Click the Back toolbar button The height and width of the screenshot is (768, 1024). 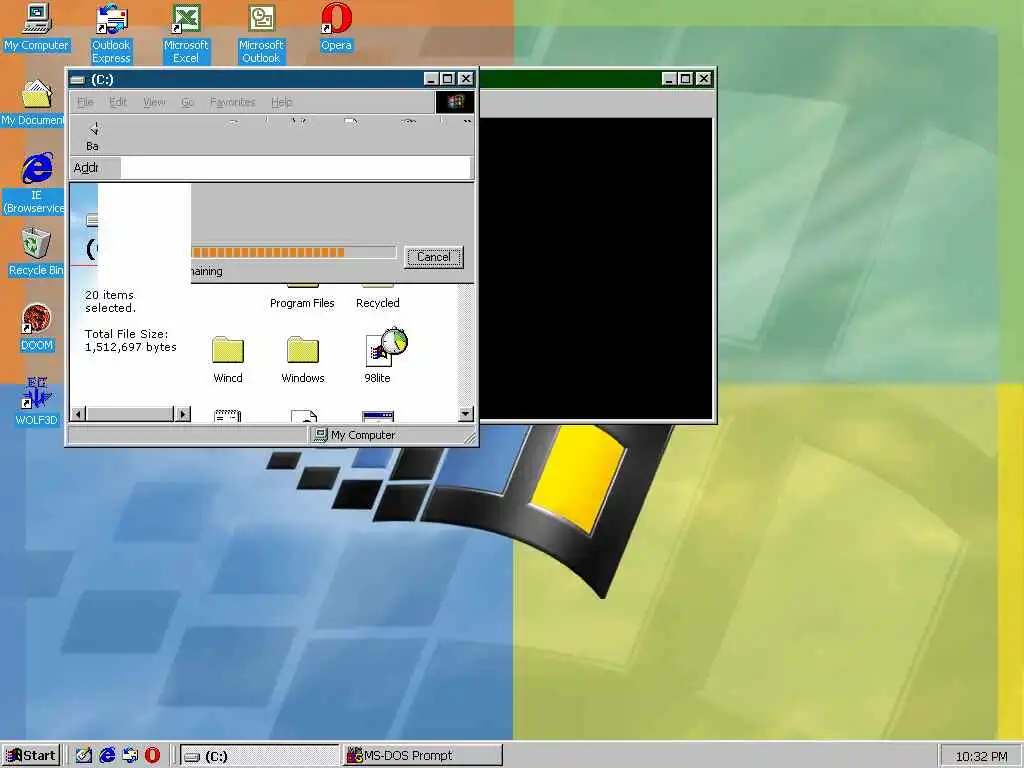pyautogui.click(x=93, y=135)
